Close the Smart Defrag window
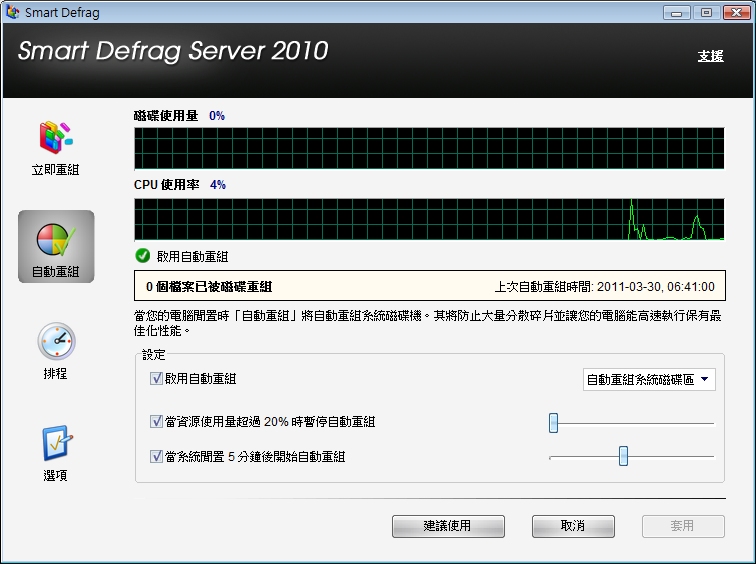Image resolution: width=756 pixels, height=564 pixels. point(736,13)
